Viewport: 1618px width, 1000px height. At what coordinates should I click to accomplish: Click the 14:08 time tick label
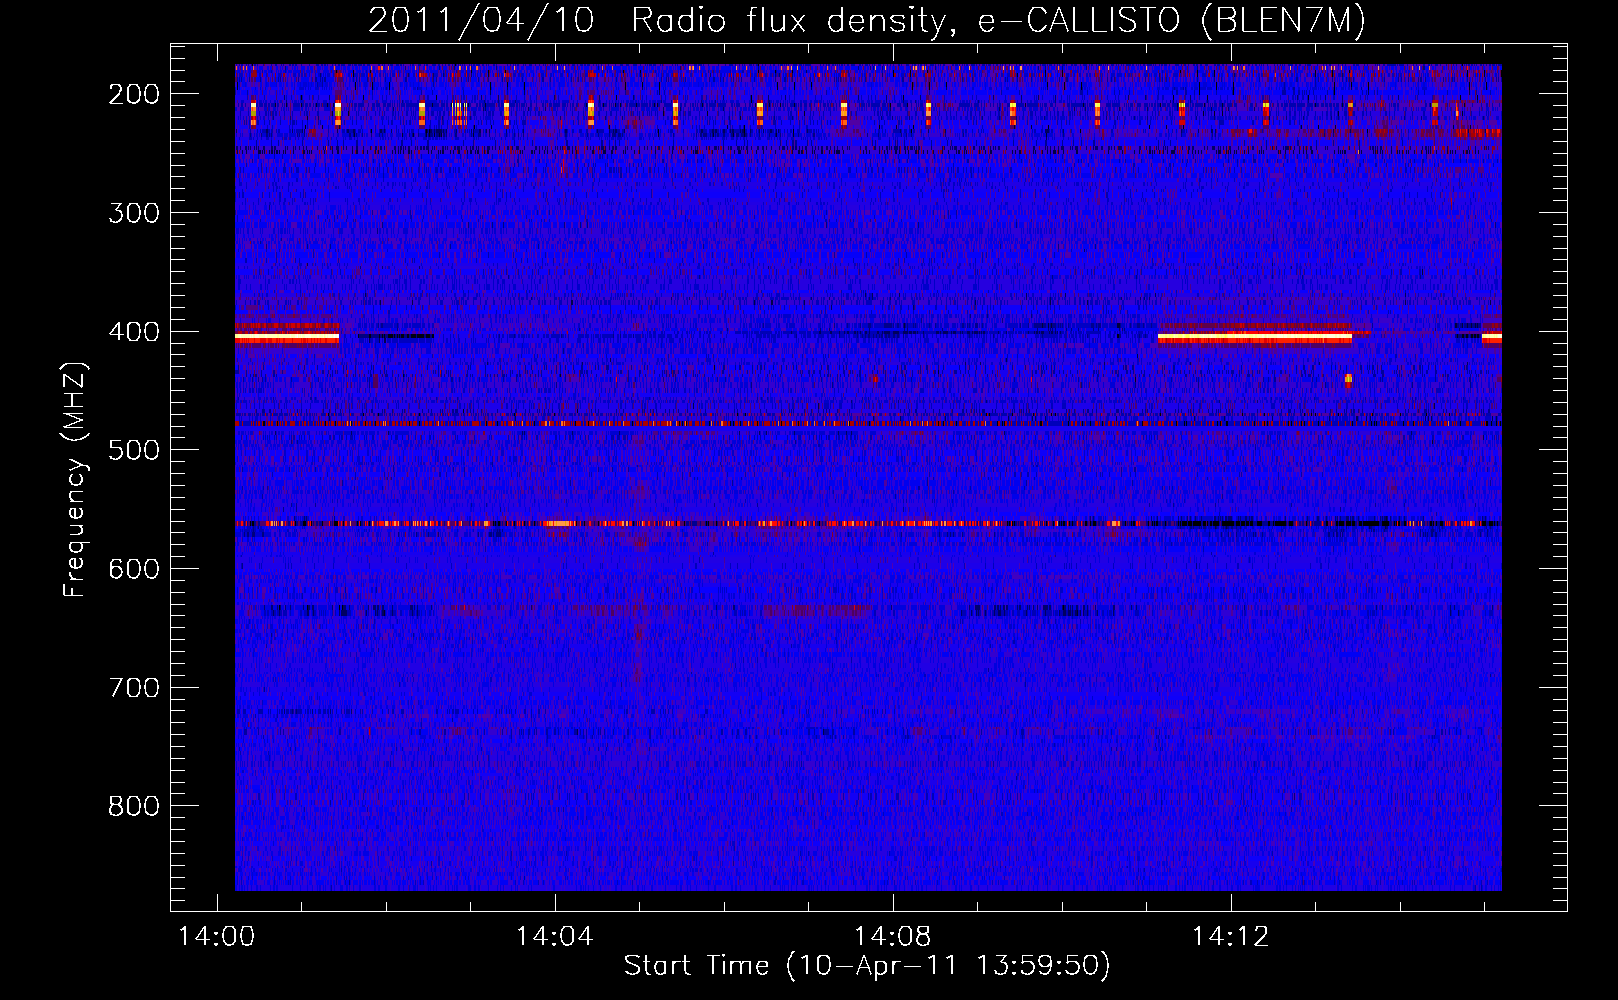[x=892, y=937]
